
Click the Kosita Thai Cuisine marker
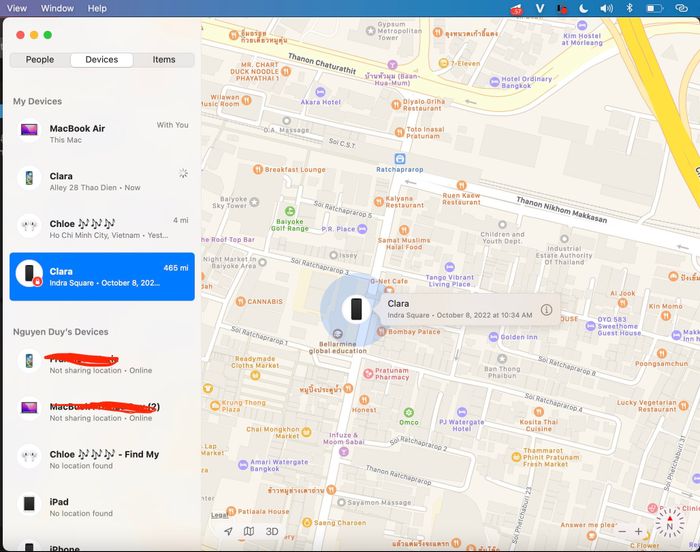tap(539, 411)
